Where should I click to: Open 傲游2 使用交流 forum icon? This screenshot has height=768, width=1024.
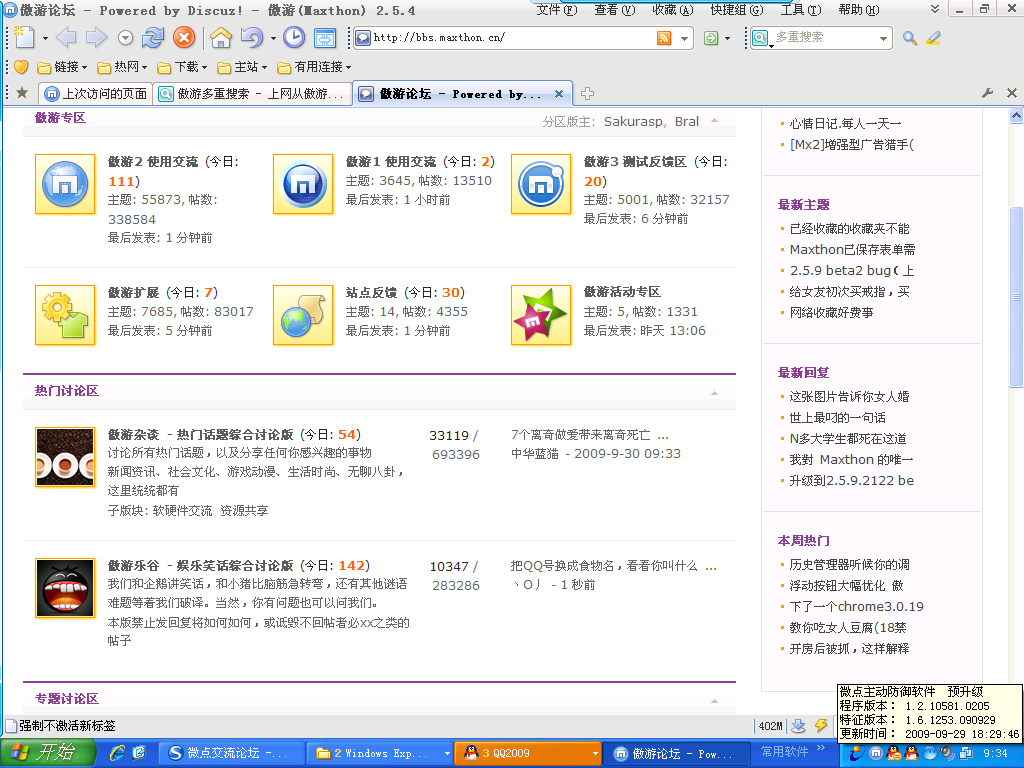coord(65,184)
